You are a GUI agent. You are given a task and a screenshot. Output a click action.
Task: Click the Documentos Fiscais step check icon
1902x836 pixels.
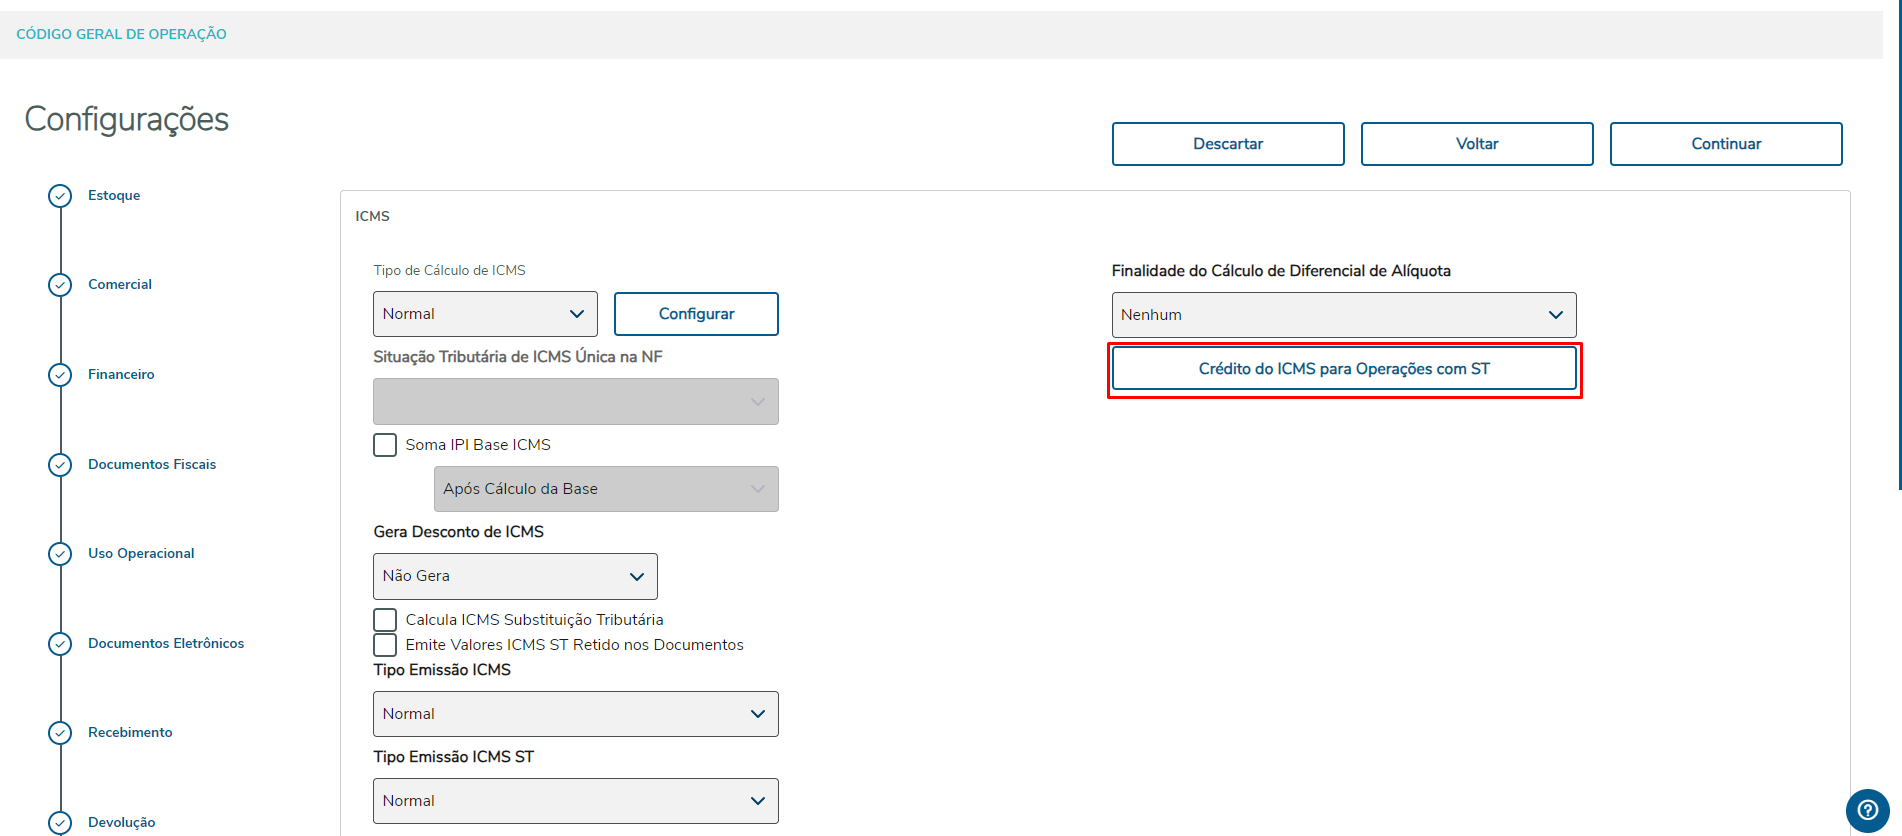[60, 464]
